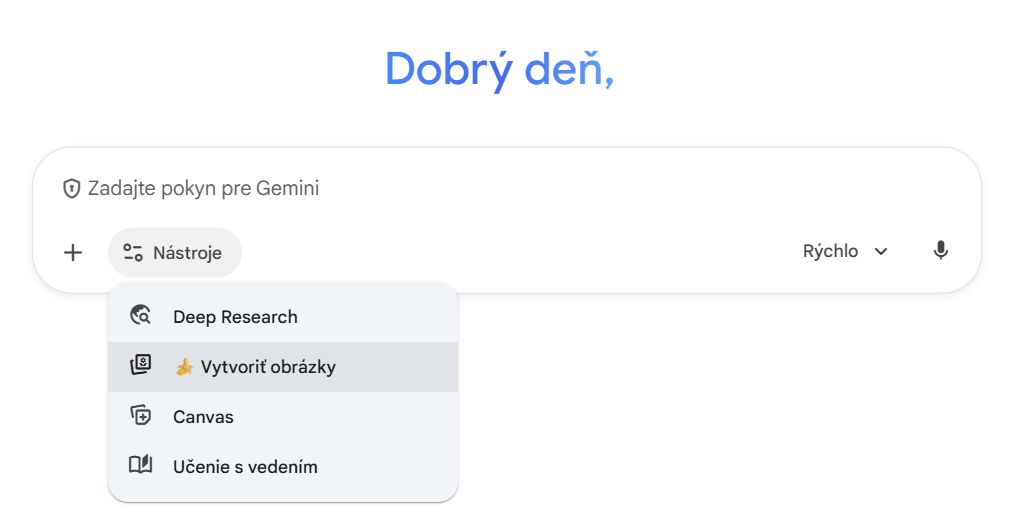Click the sliders icon in the Nástroje chip
The image size is (1033, 529).
133,252
